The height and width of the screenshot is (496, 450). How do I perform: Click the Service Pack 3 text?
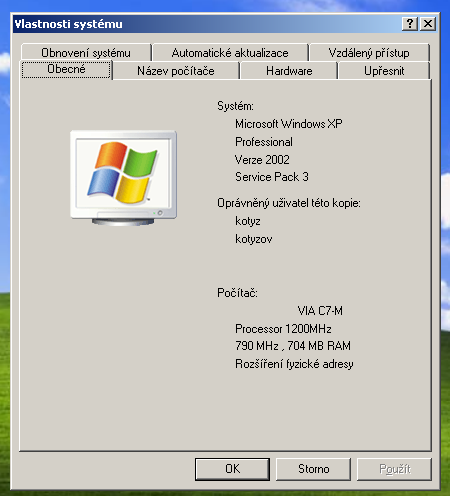pyautogui.click(x=272, y=177)
